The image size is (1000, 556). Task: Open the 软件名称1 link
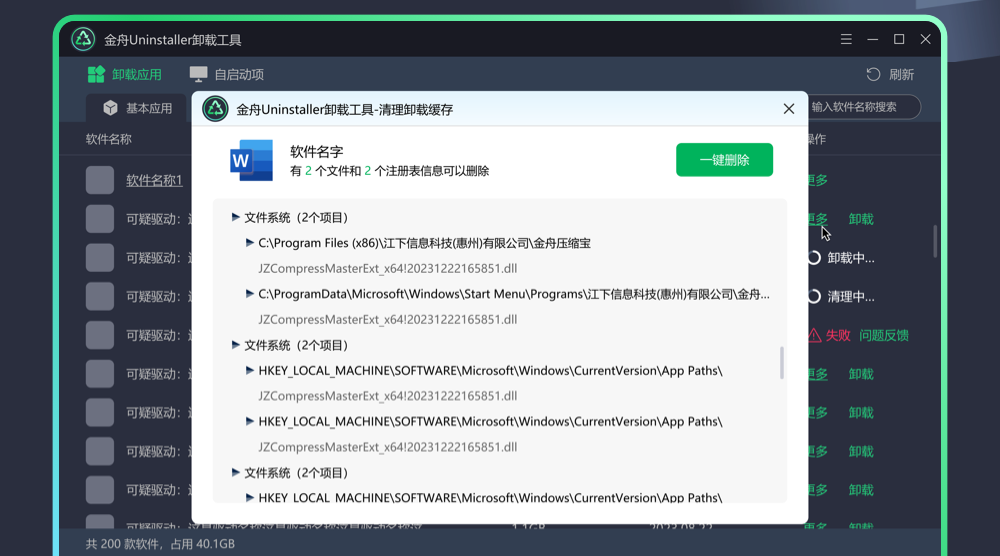click(x=154, y=180)
